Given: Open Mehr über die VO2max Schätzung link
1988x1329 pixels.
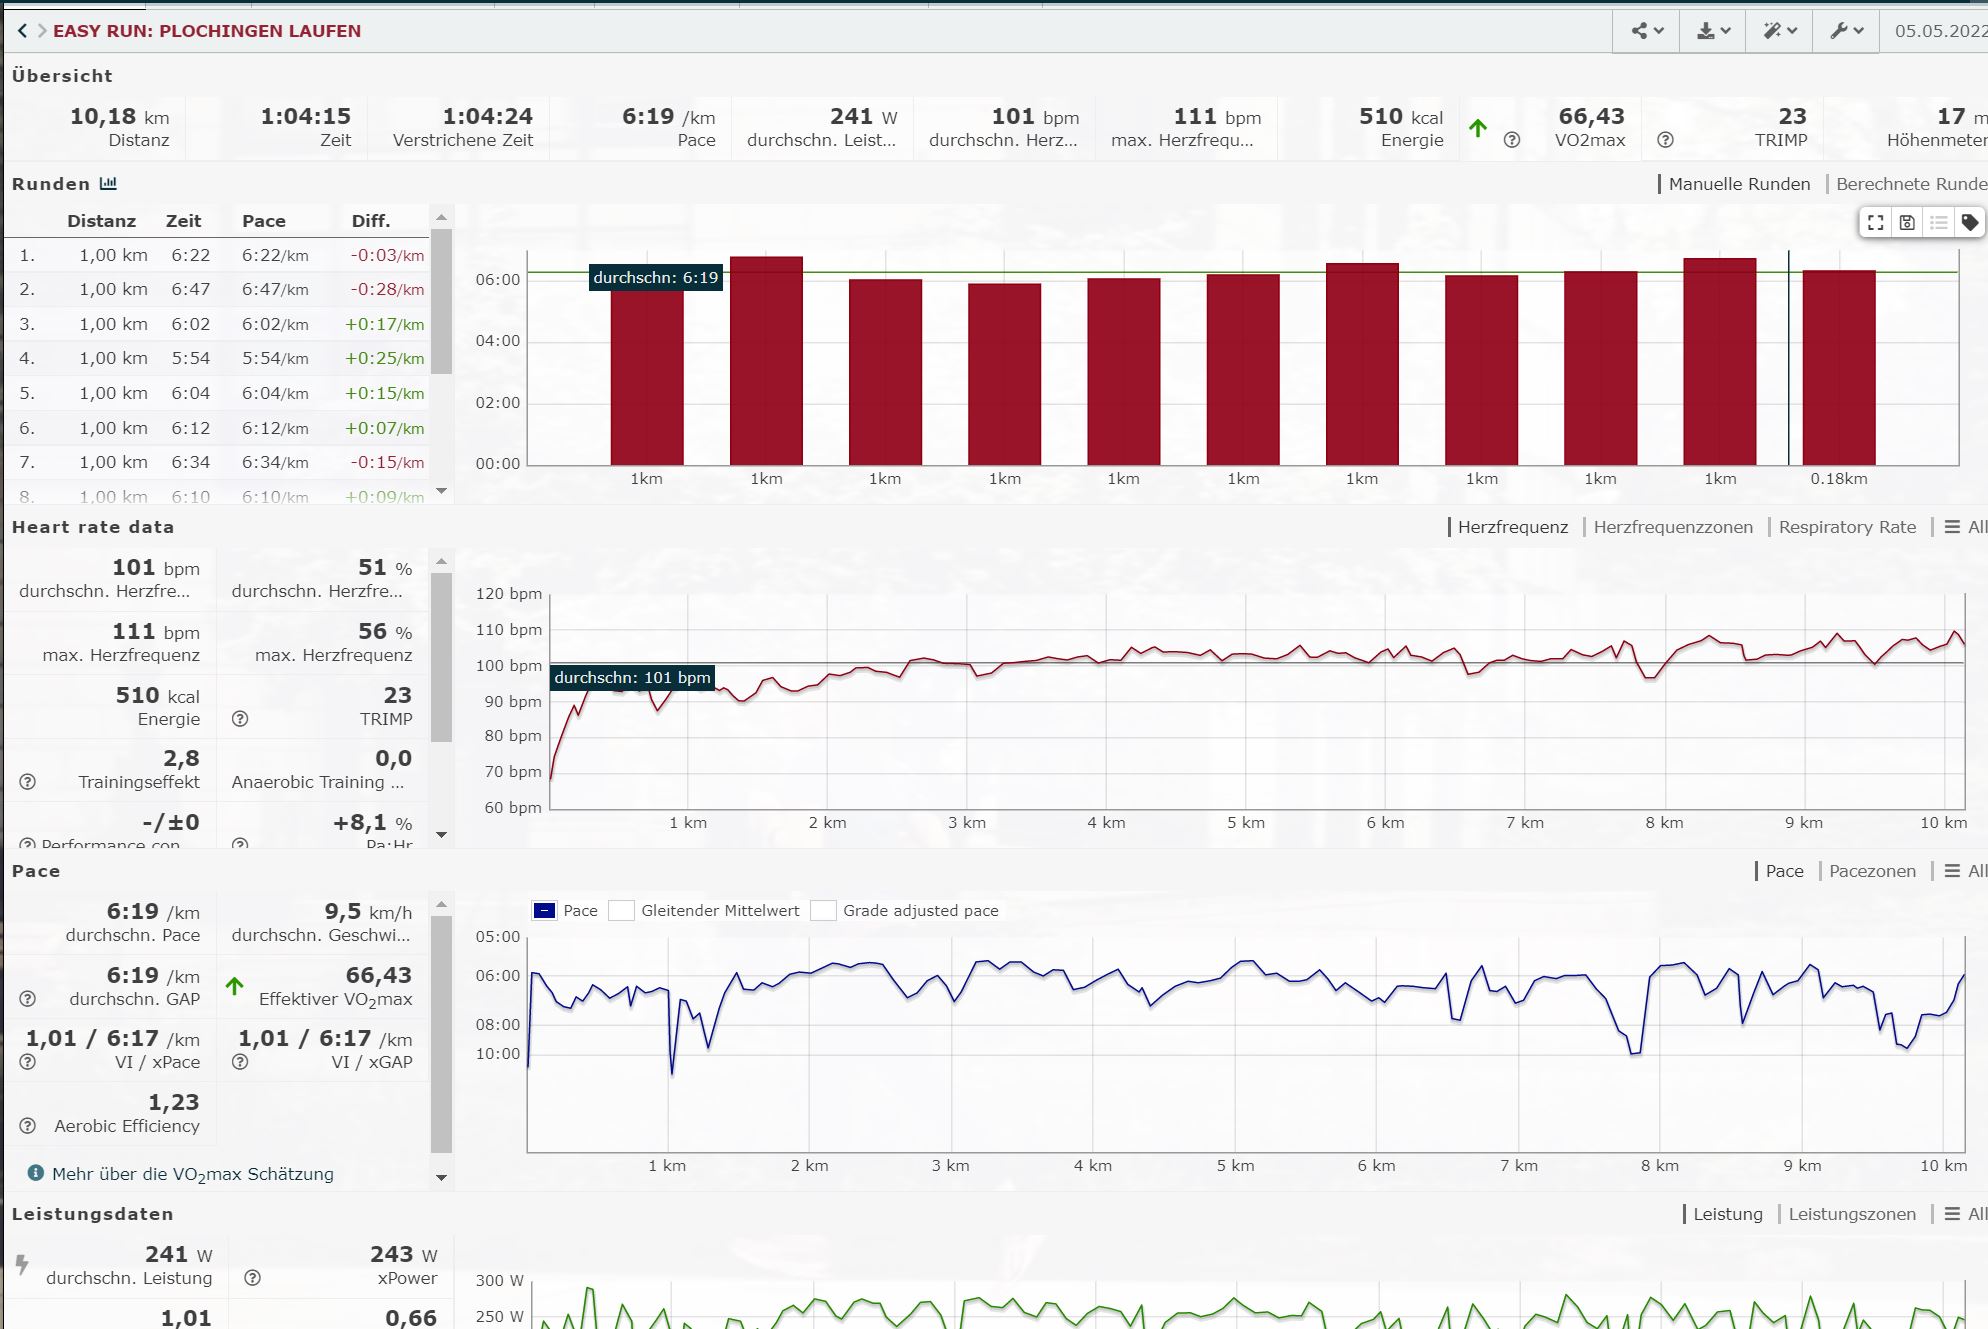Looking at the screenshot, I should tap(192, 1174).
